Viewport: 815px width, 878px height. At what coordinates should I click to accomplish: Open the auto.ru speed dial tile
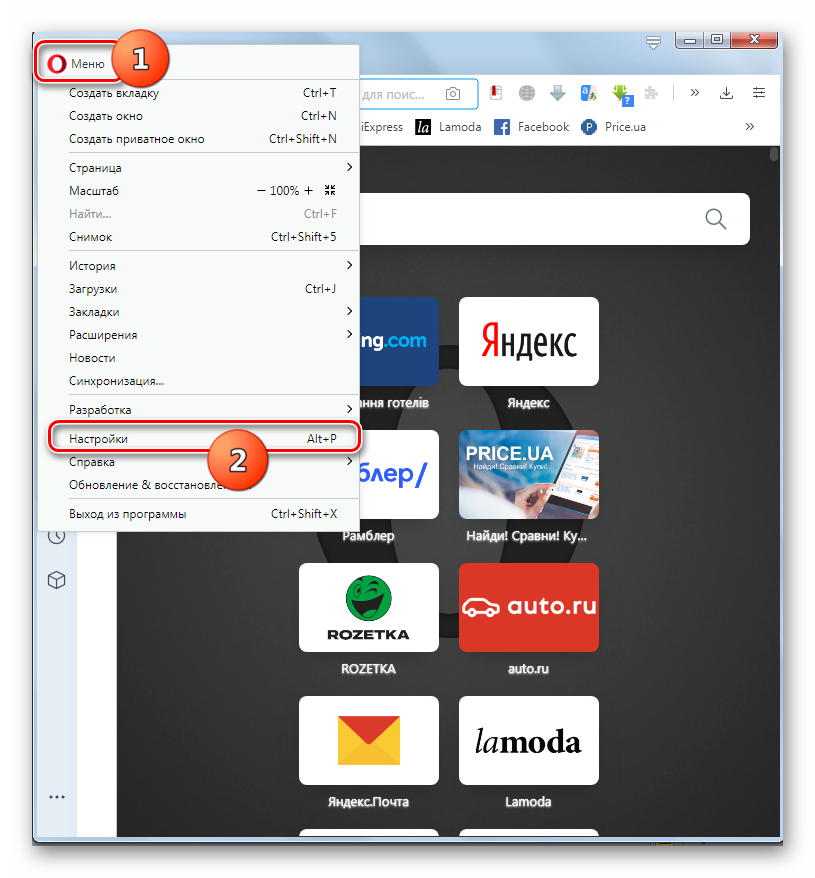coord(529,608)
